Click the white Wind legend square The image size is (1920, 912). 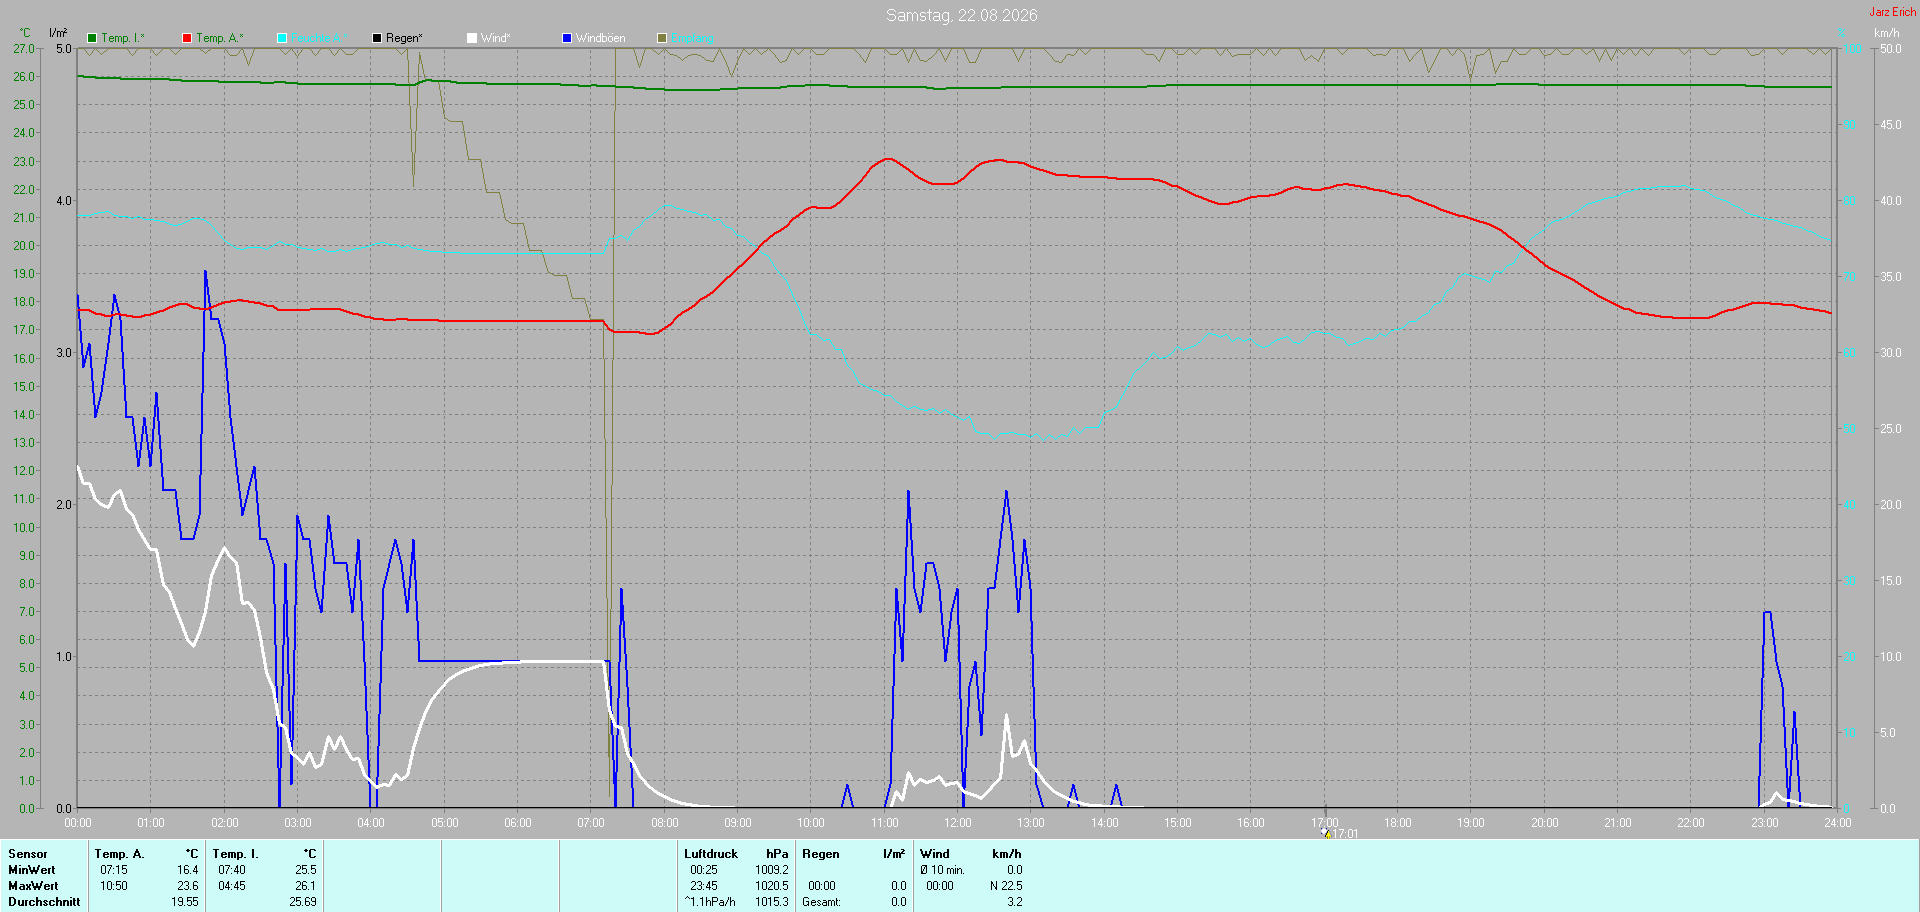472,38
